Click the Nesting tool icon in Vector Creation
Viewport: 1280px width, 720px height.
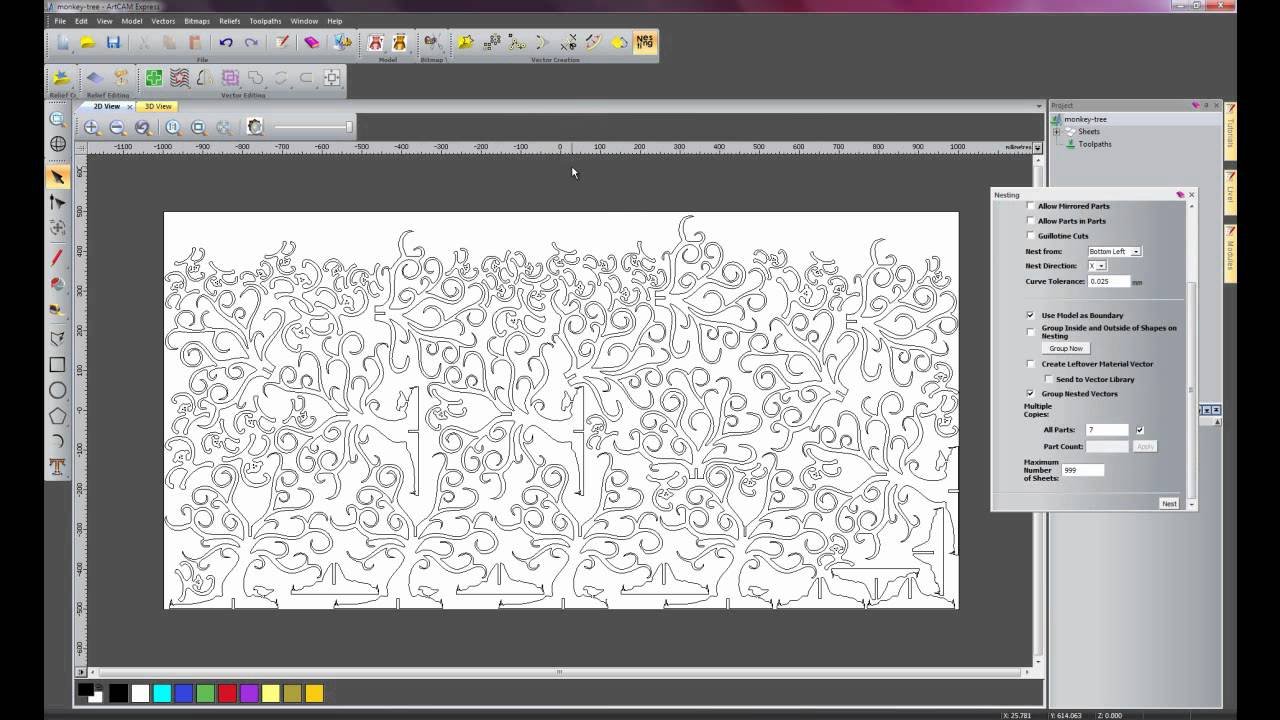(x=645, y=42)
